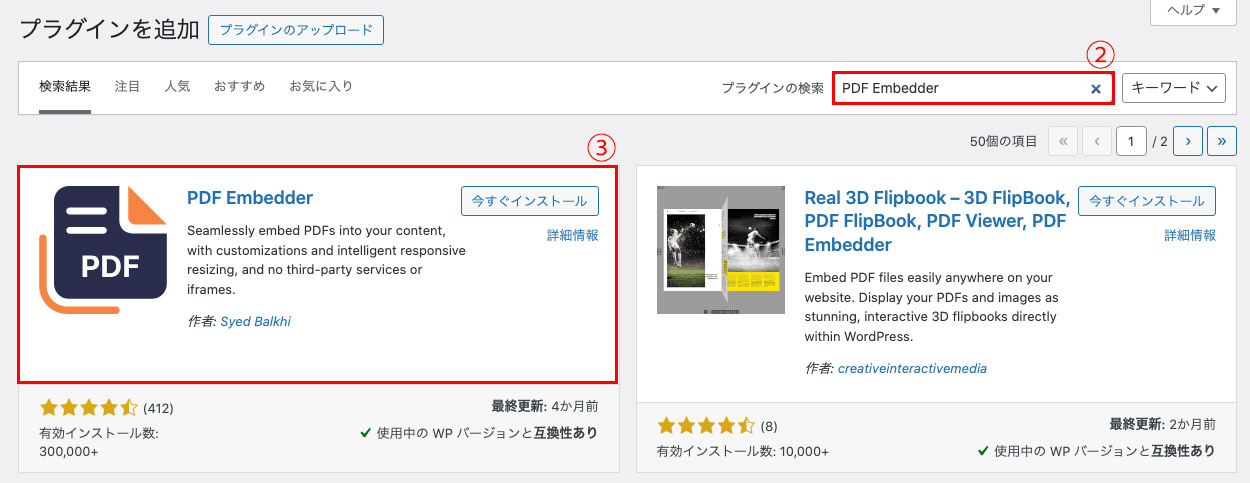
Task: Click the プラグインの検索 label
Action: click(772, 88)
